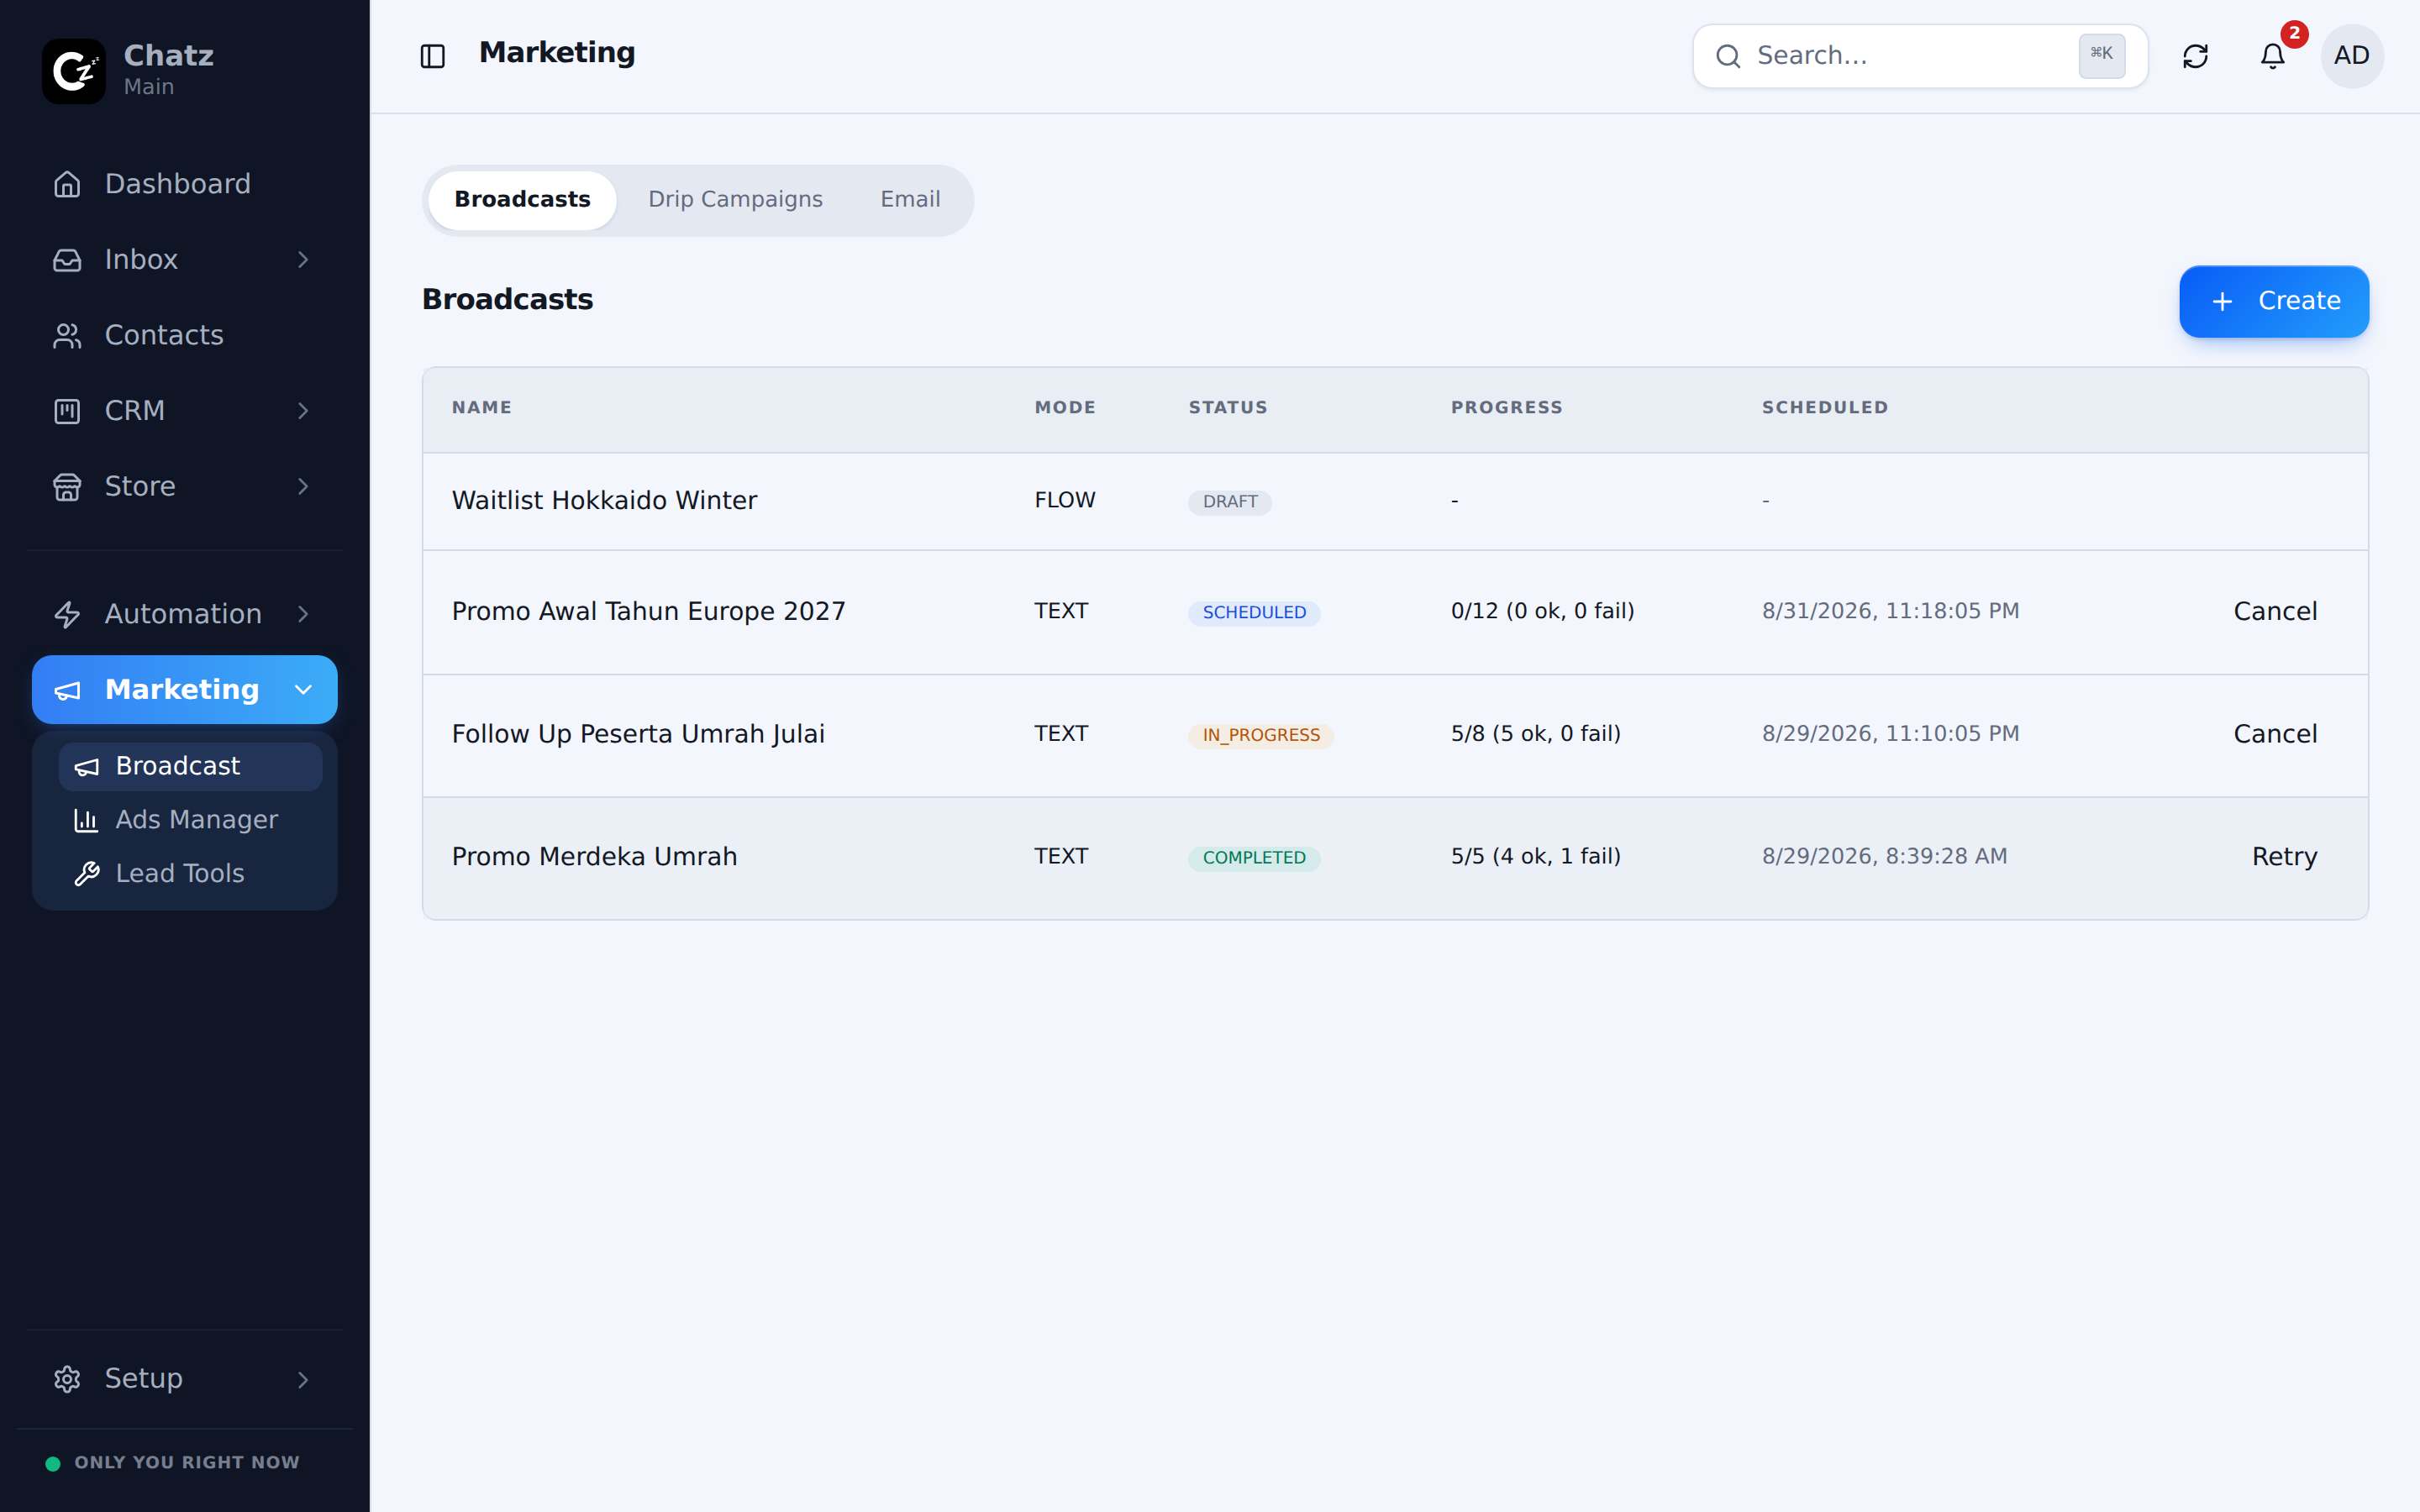The width and height of the screenshot is (2420, 1512).
Task: Open the notifications bell
Action: 2273,56
